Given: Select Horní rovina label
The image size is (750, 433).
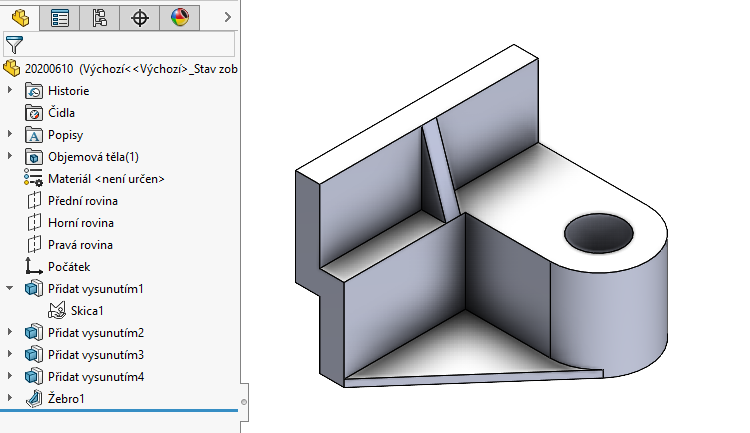Looking at the screenshot, I should pos(81,223).
